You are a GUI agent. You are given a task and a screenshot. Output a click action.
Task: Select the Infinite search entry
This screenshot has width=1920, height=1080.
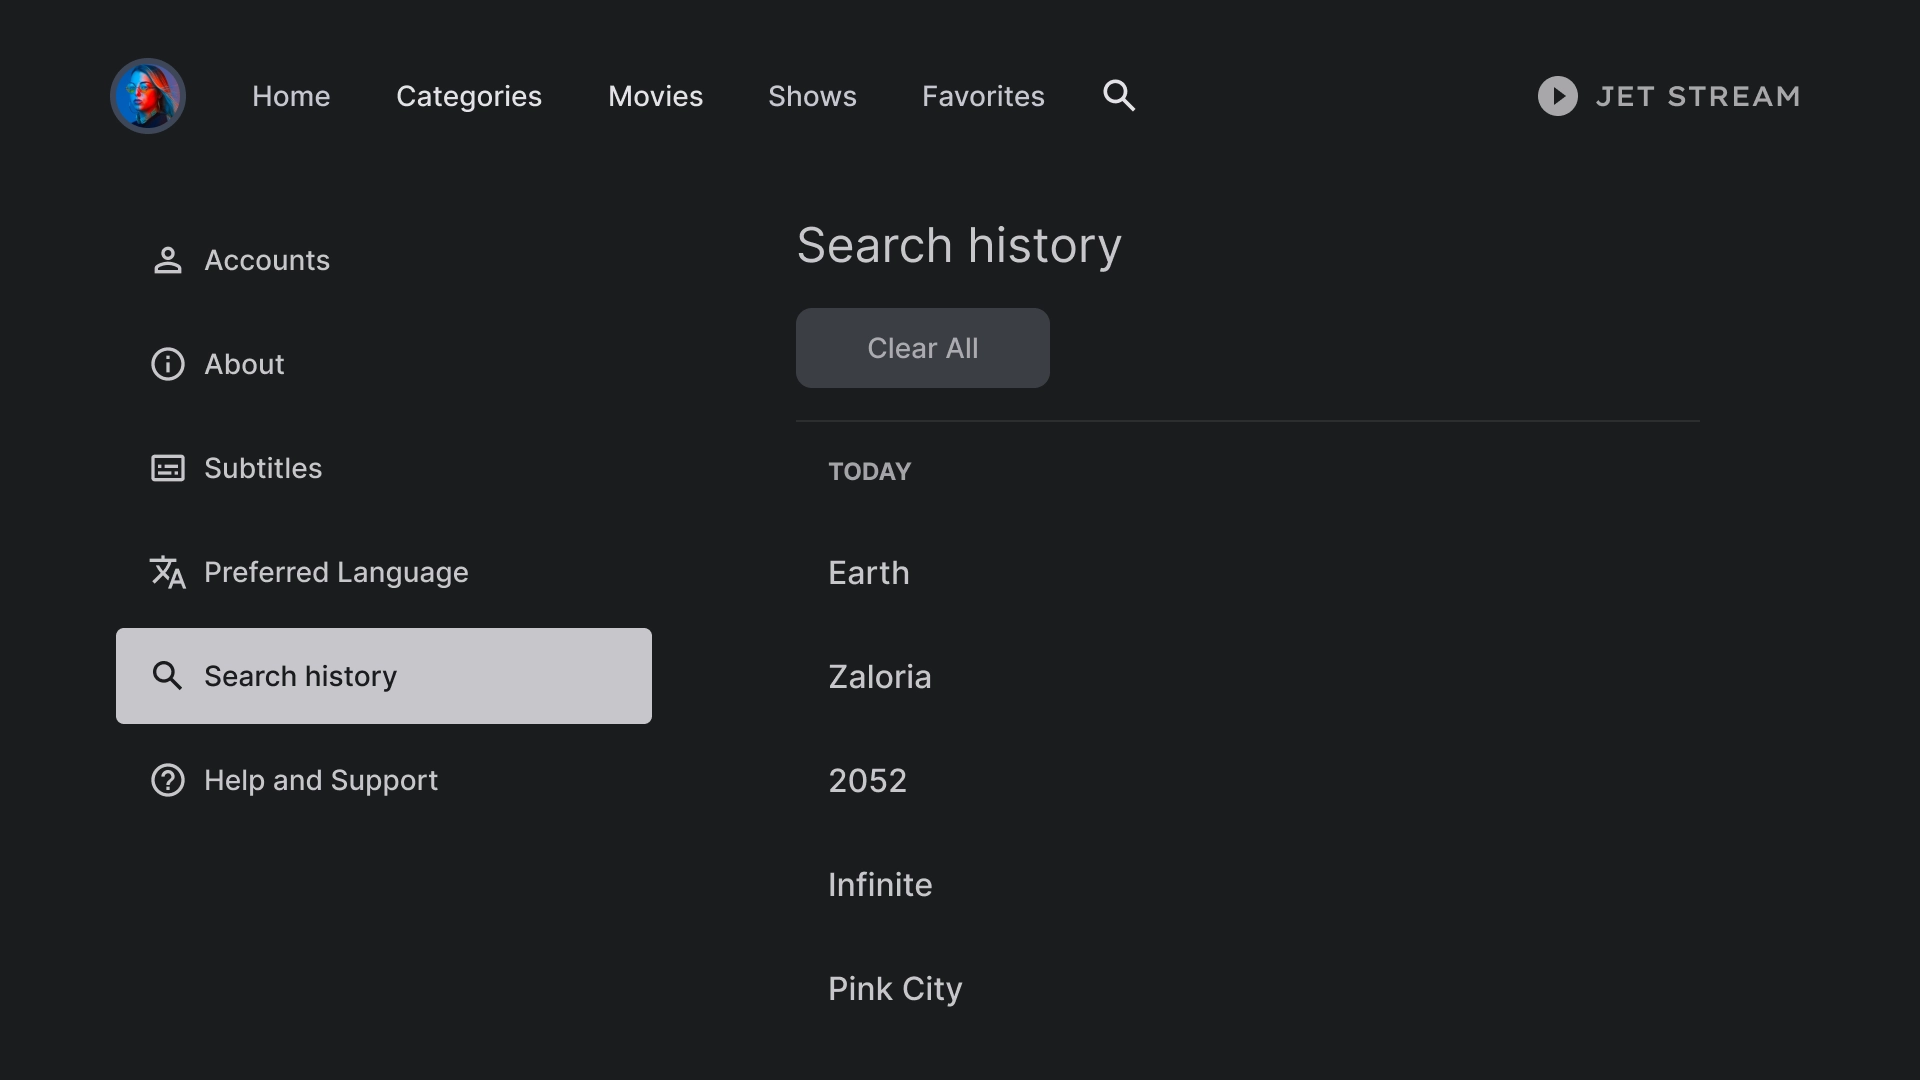(x=880, y=885)
